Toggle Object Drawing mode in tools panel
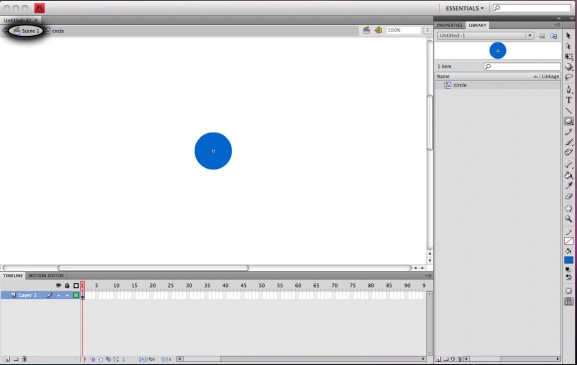577x365 pixels. pyautogui.click(x=569, y=291)
